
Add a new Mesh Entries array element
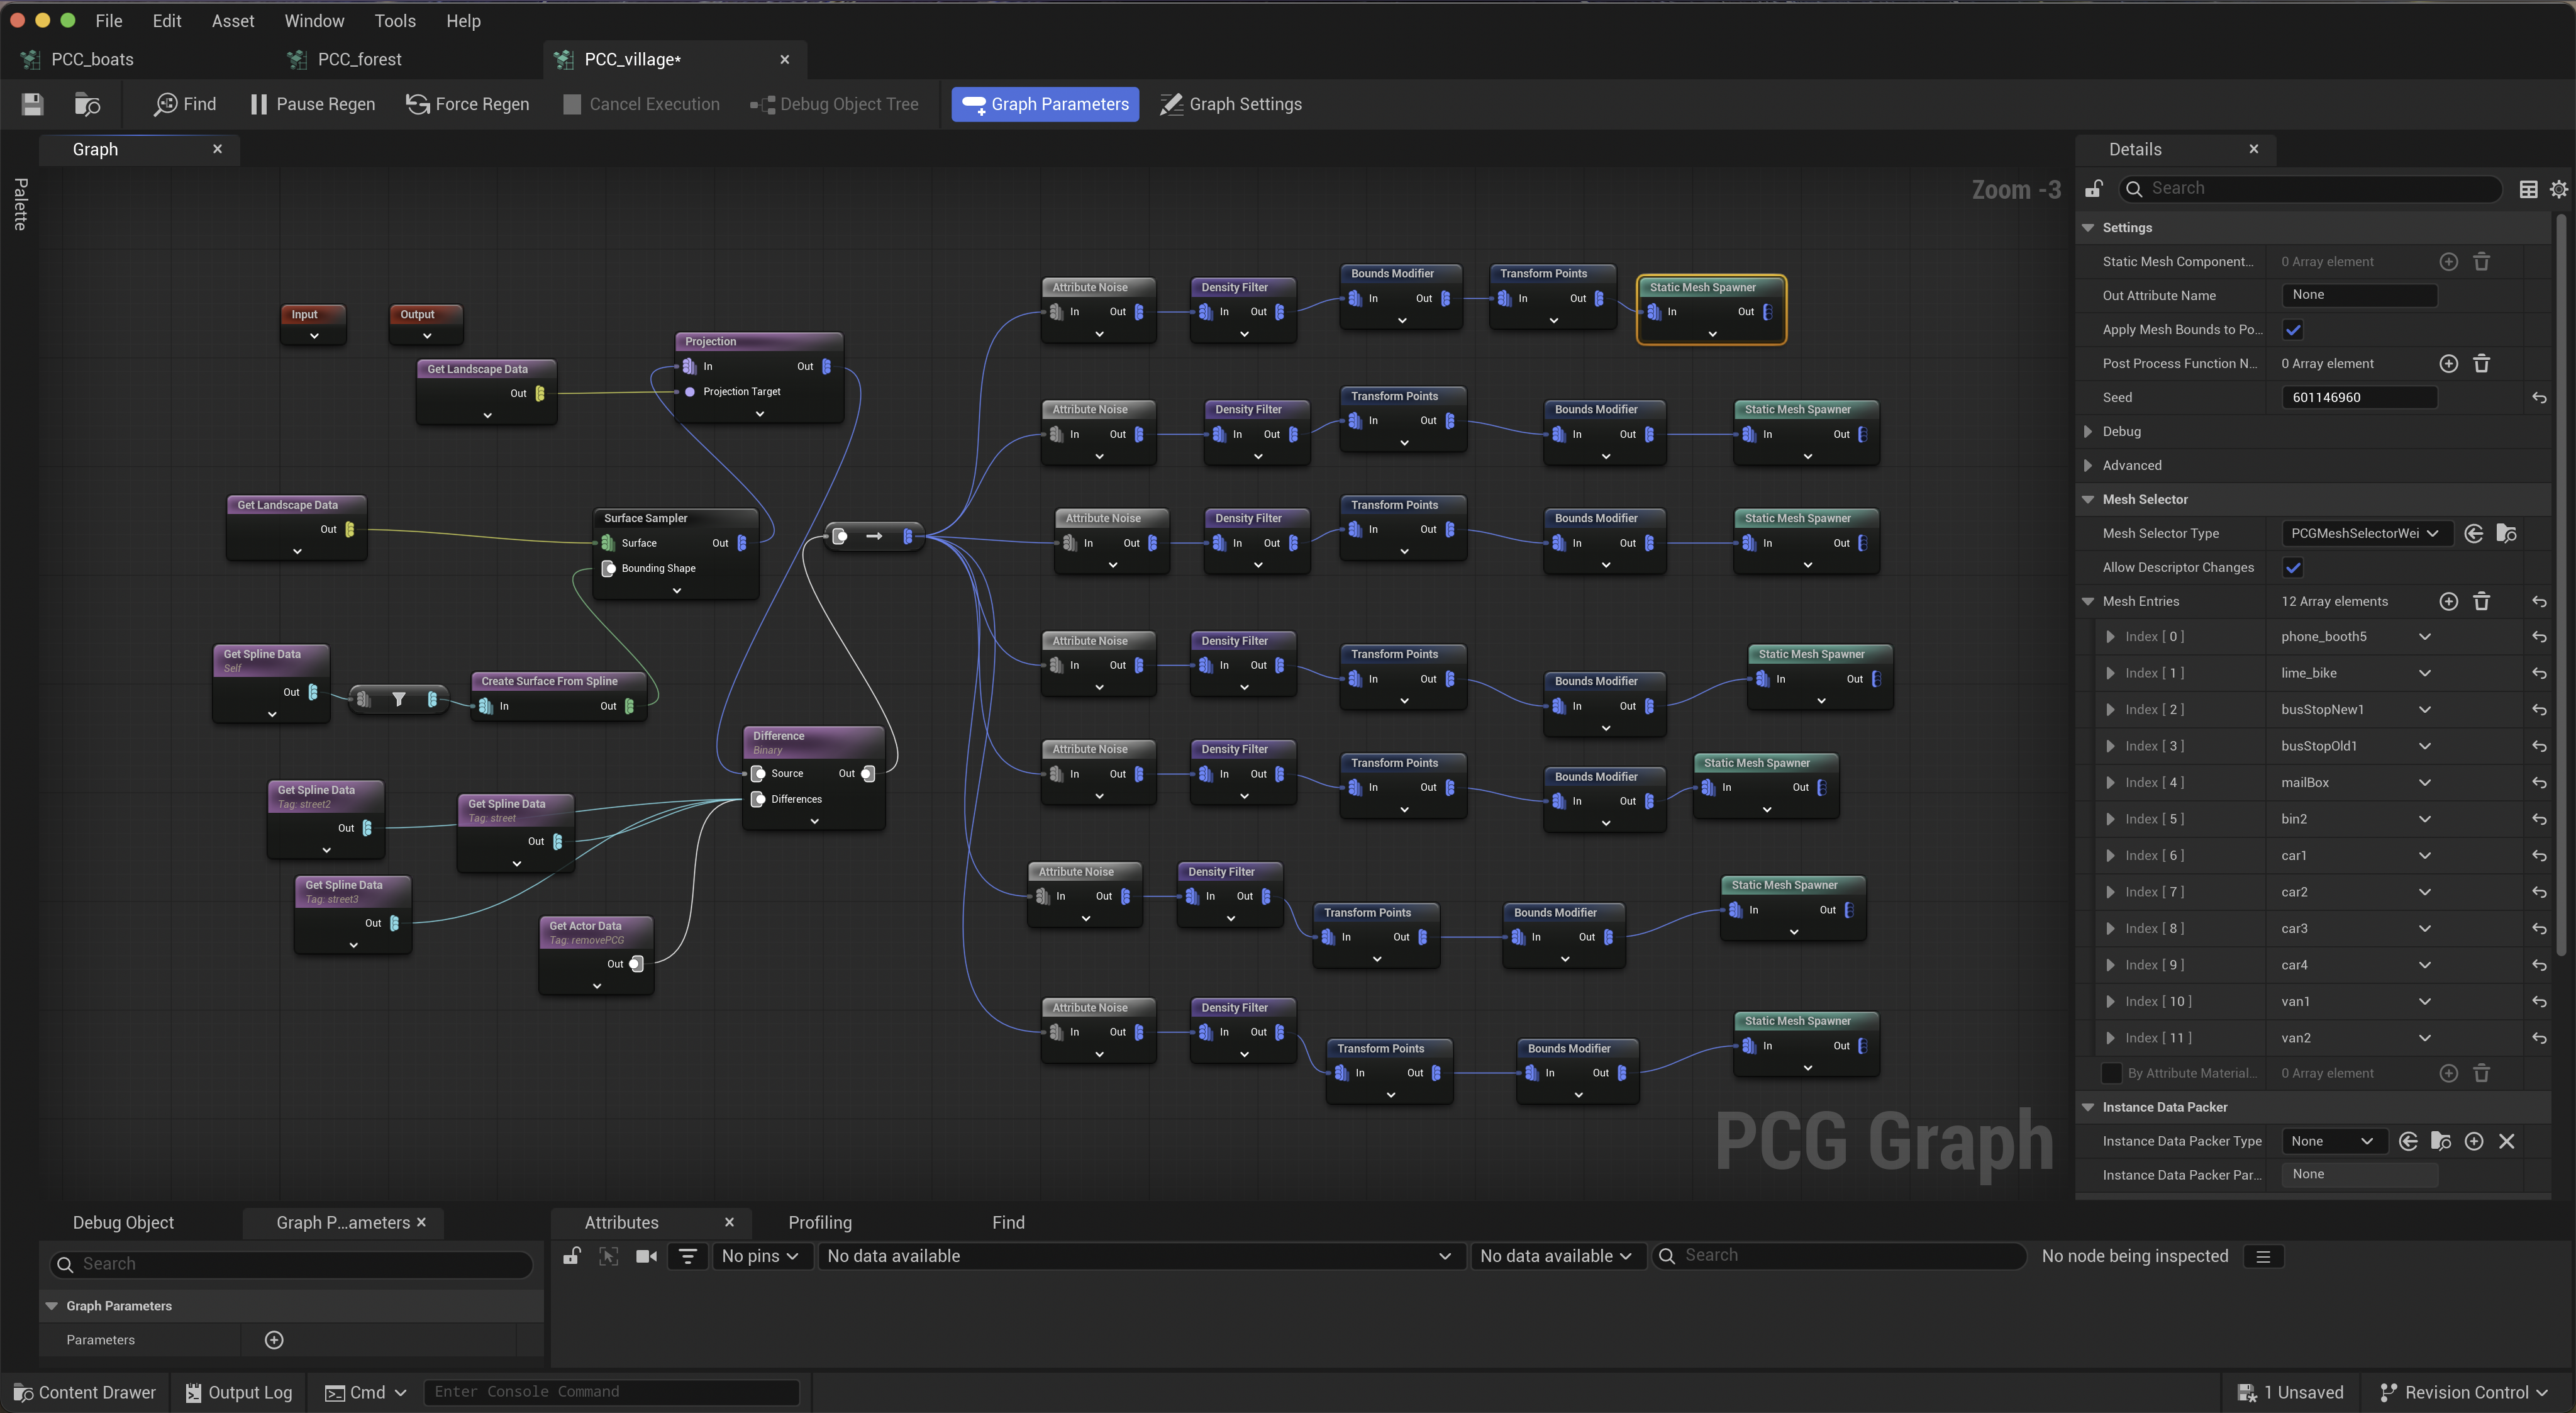pos(2448,601)
